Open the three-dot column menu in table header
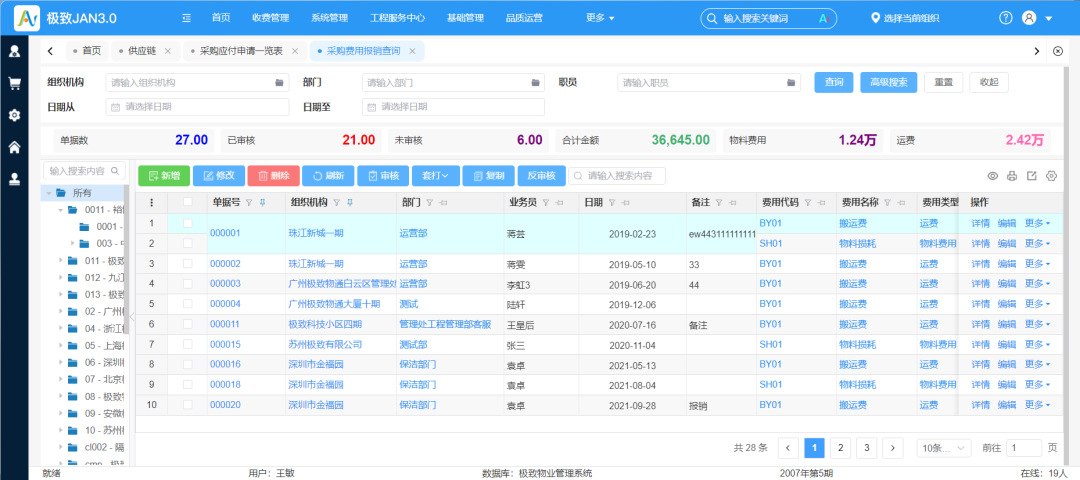The width and height of the screenshot is (1080, 480). (x=151, y=202)
